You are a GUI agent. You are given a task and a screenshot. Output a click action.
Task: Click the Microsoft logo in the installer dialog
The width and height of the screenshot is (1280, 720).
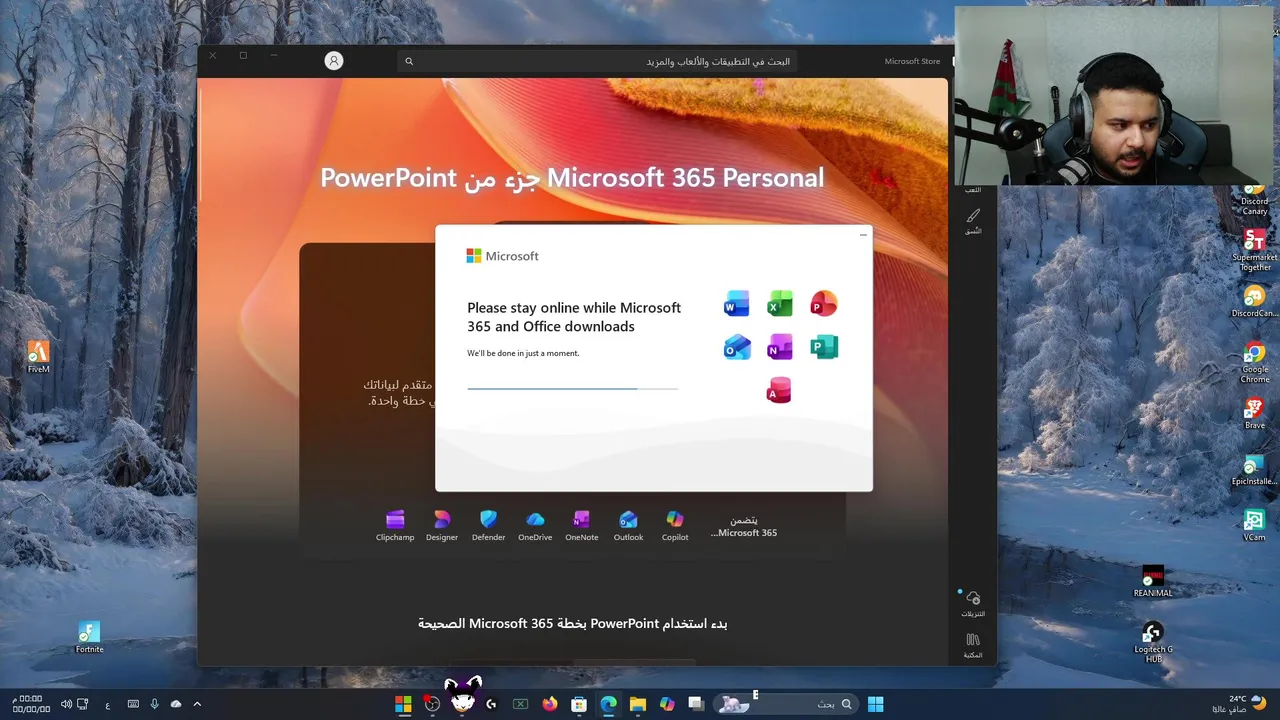point(502,256)
